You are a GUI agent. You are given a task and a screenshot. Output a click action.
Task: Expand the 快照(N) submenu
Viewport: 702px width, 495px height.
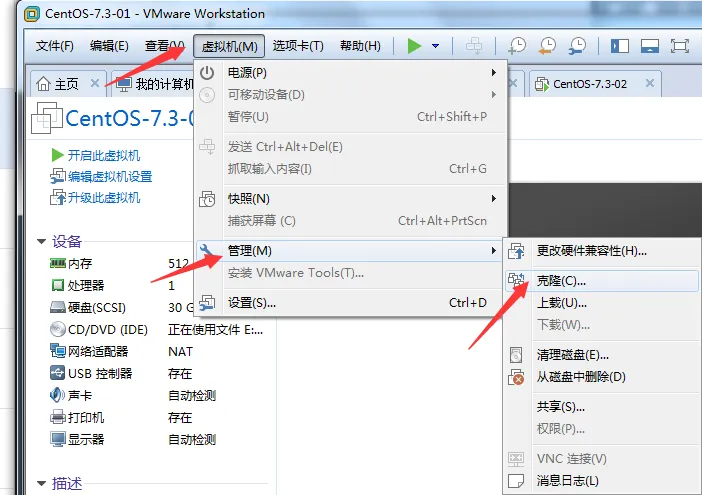point(352,198)
